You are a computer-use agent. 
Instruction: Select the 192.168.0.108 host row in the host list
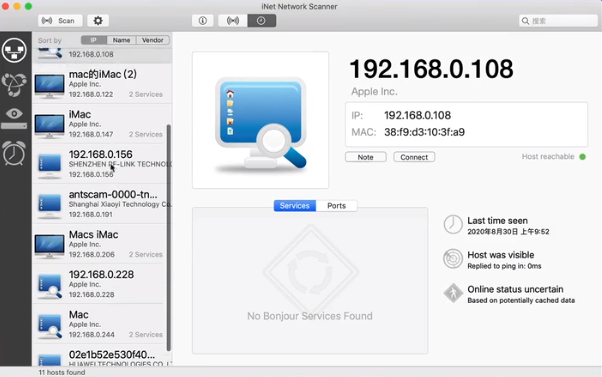102,55
